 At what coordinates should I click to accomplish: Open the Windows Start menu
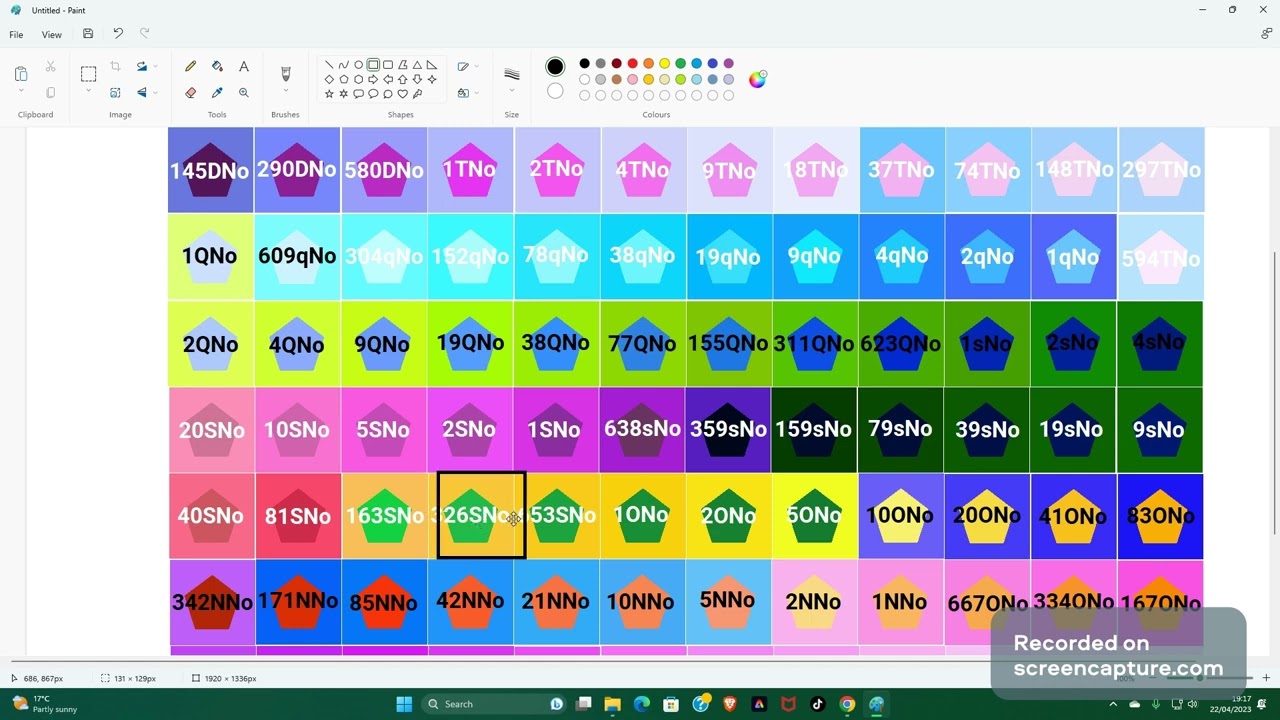click(x=404, y=704)
